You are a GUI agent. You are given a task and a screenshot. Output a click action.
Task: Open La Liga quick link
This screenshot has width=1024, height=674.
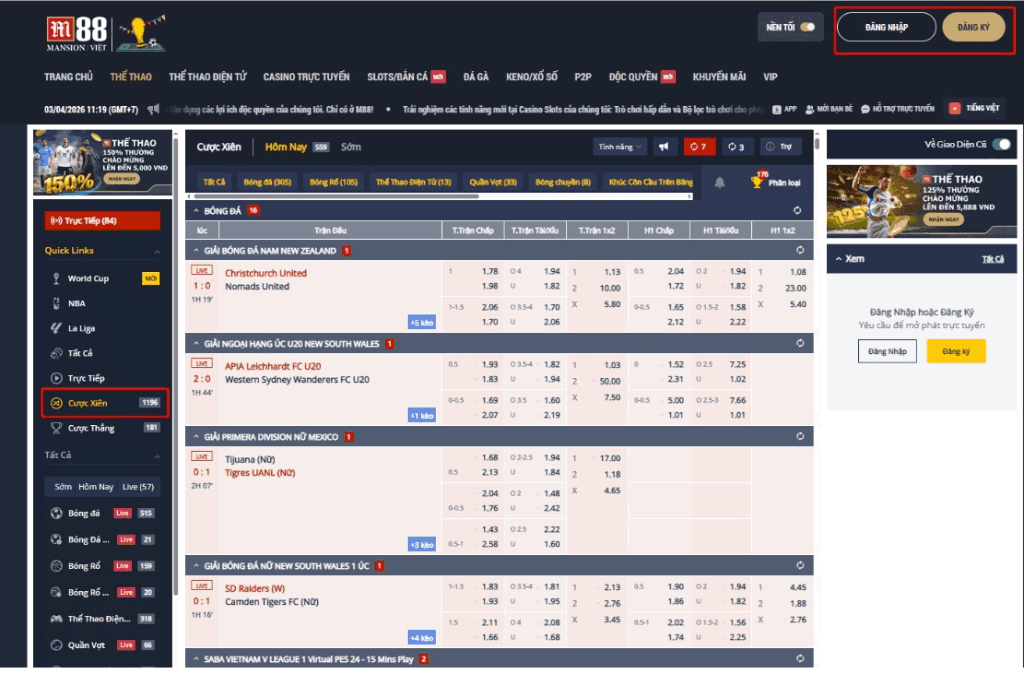pos(81,329)
